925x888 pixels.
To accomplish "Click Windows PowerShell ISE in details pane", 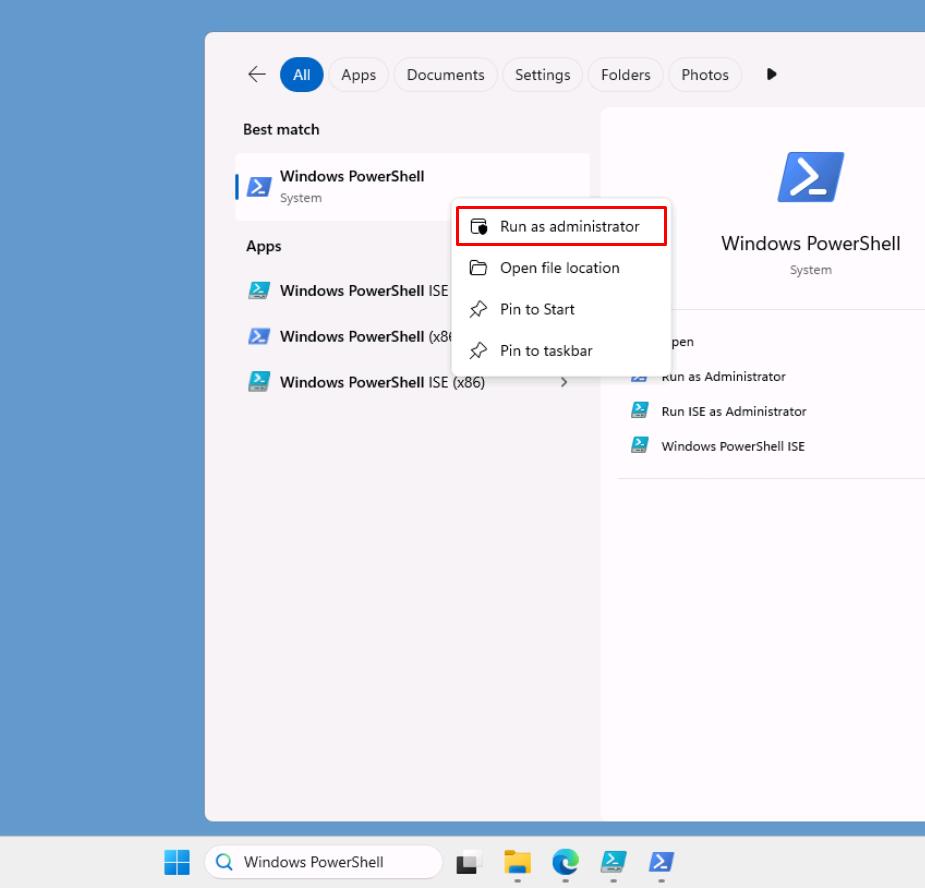I will point(732,446).
